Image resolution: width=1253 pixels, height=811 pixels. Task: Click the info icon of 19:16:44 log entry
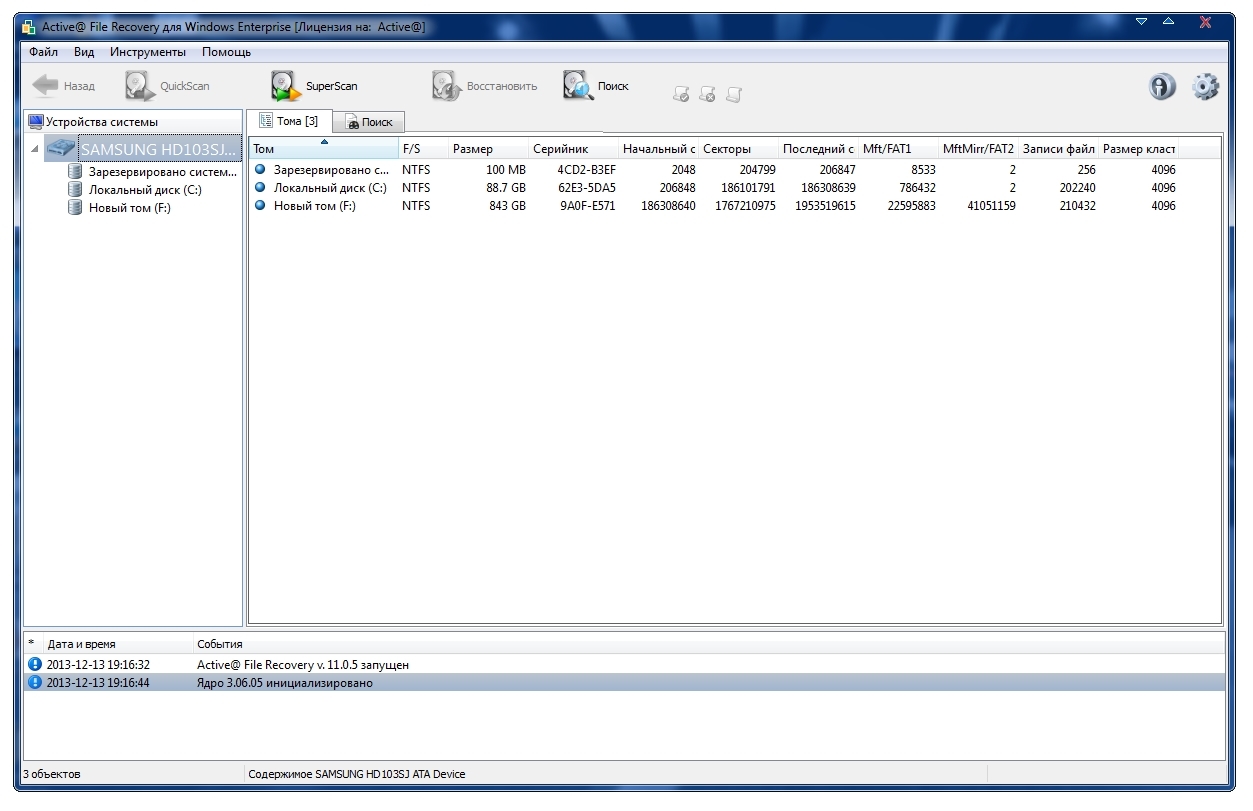(x=36, y=682)
